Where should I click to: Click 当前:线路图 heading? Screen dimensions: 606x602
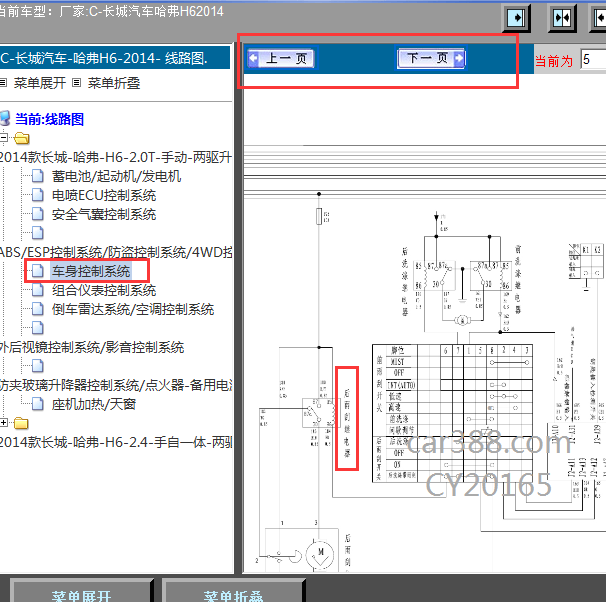click(49, 119)
